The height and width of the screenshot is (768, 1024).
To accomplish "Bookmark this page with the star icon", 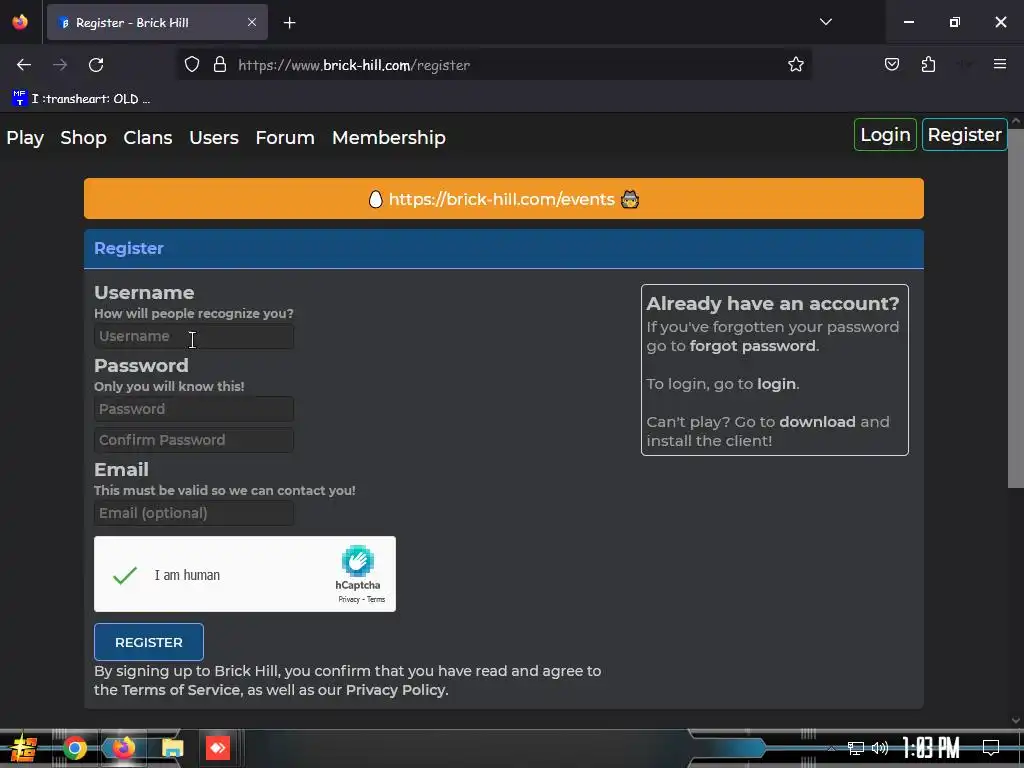I will 795,65.
